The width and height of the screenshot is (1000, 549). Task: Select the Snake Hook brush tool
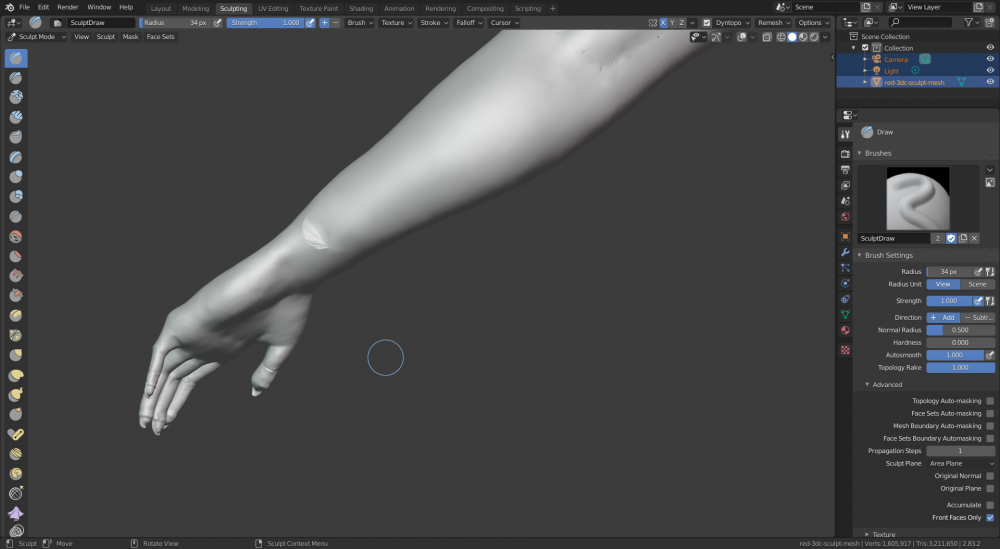pyautogui.click(x=16, y=394)
